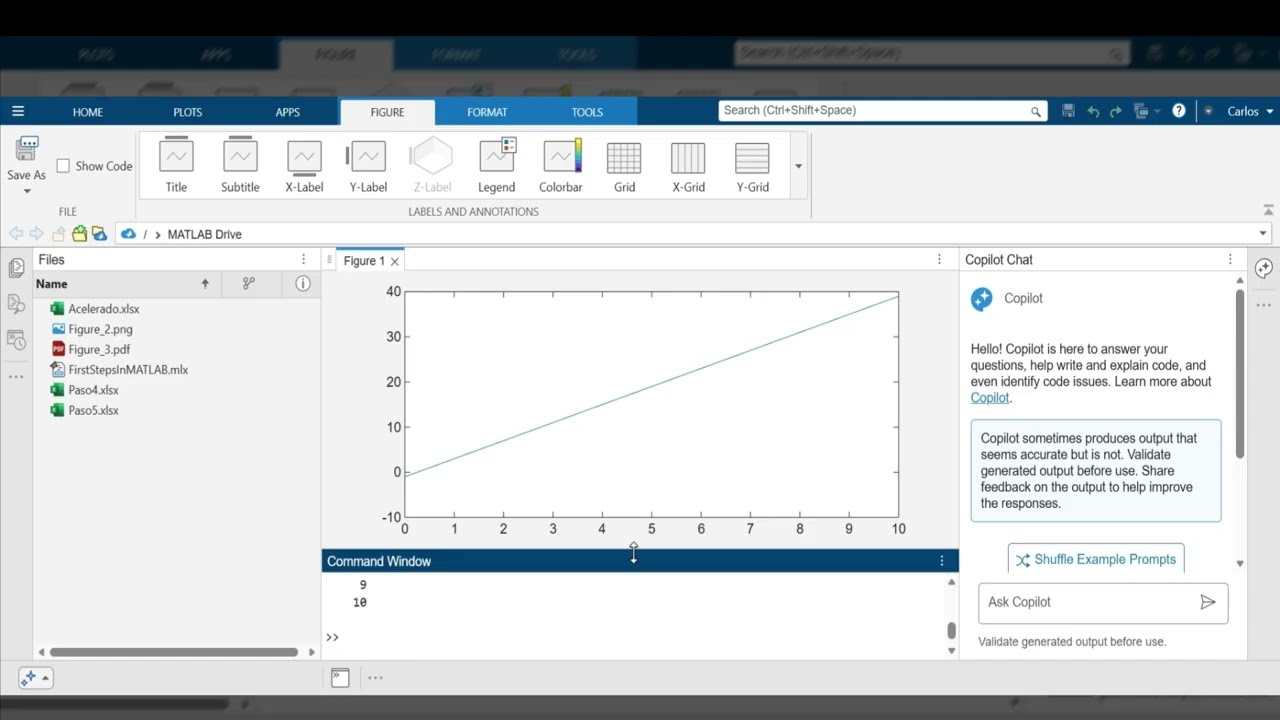Screen dimensions: 1280x720
Task: Open the Copilot button in status bar
Action: click(x=35, y=678)
